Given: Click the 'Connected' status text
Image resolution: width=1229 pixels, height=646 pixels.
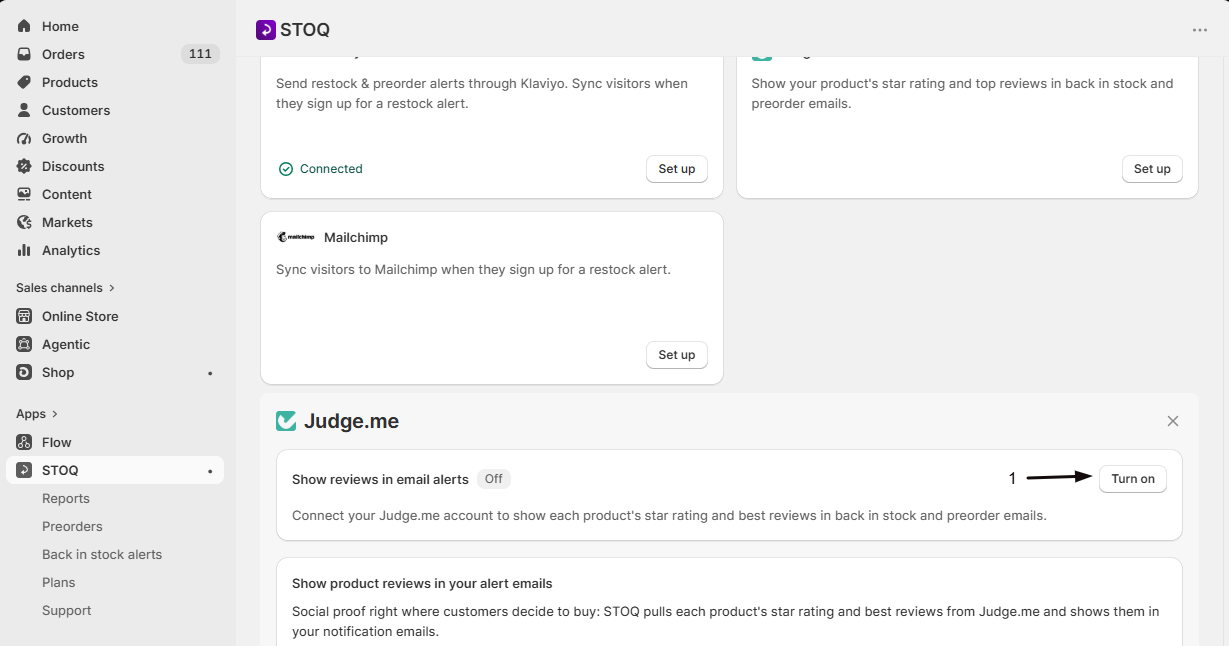Looking at the screenshot, I should tap(331, 169).
